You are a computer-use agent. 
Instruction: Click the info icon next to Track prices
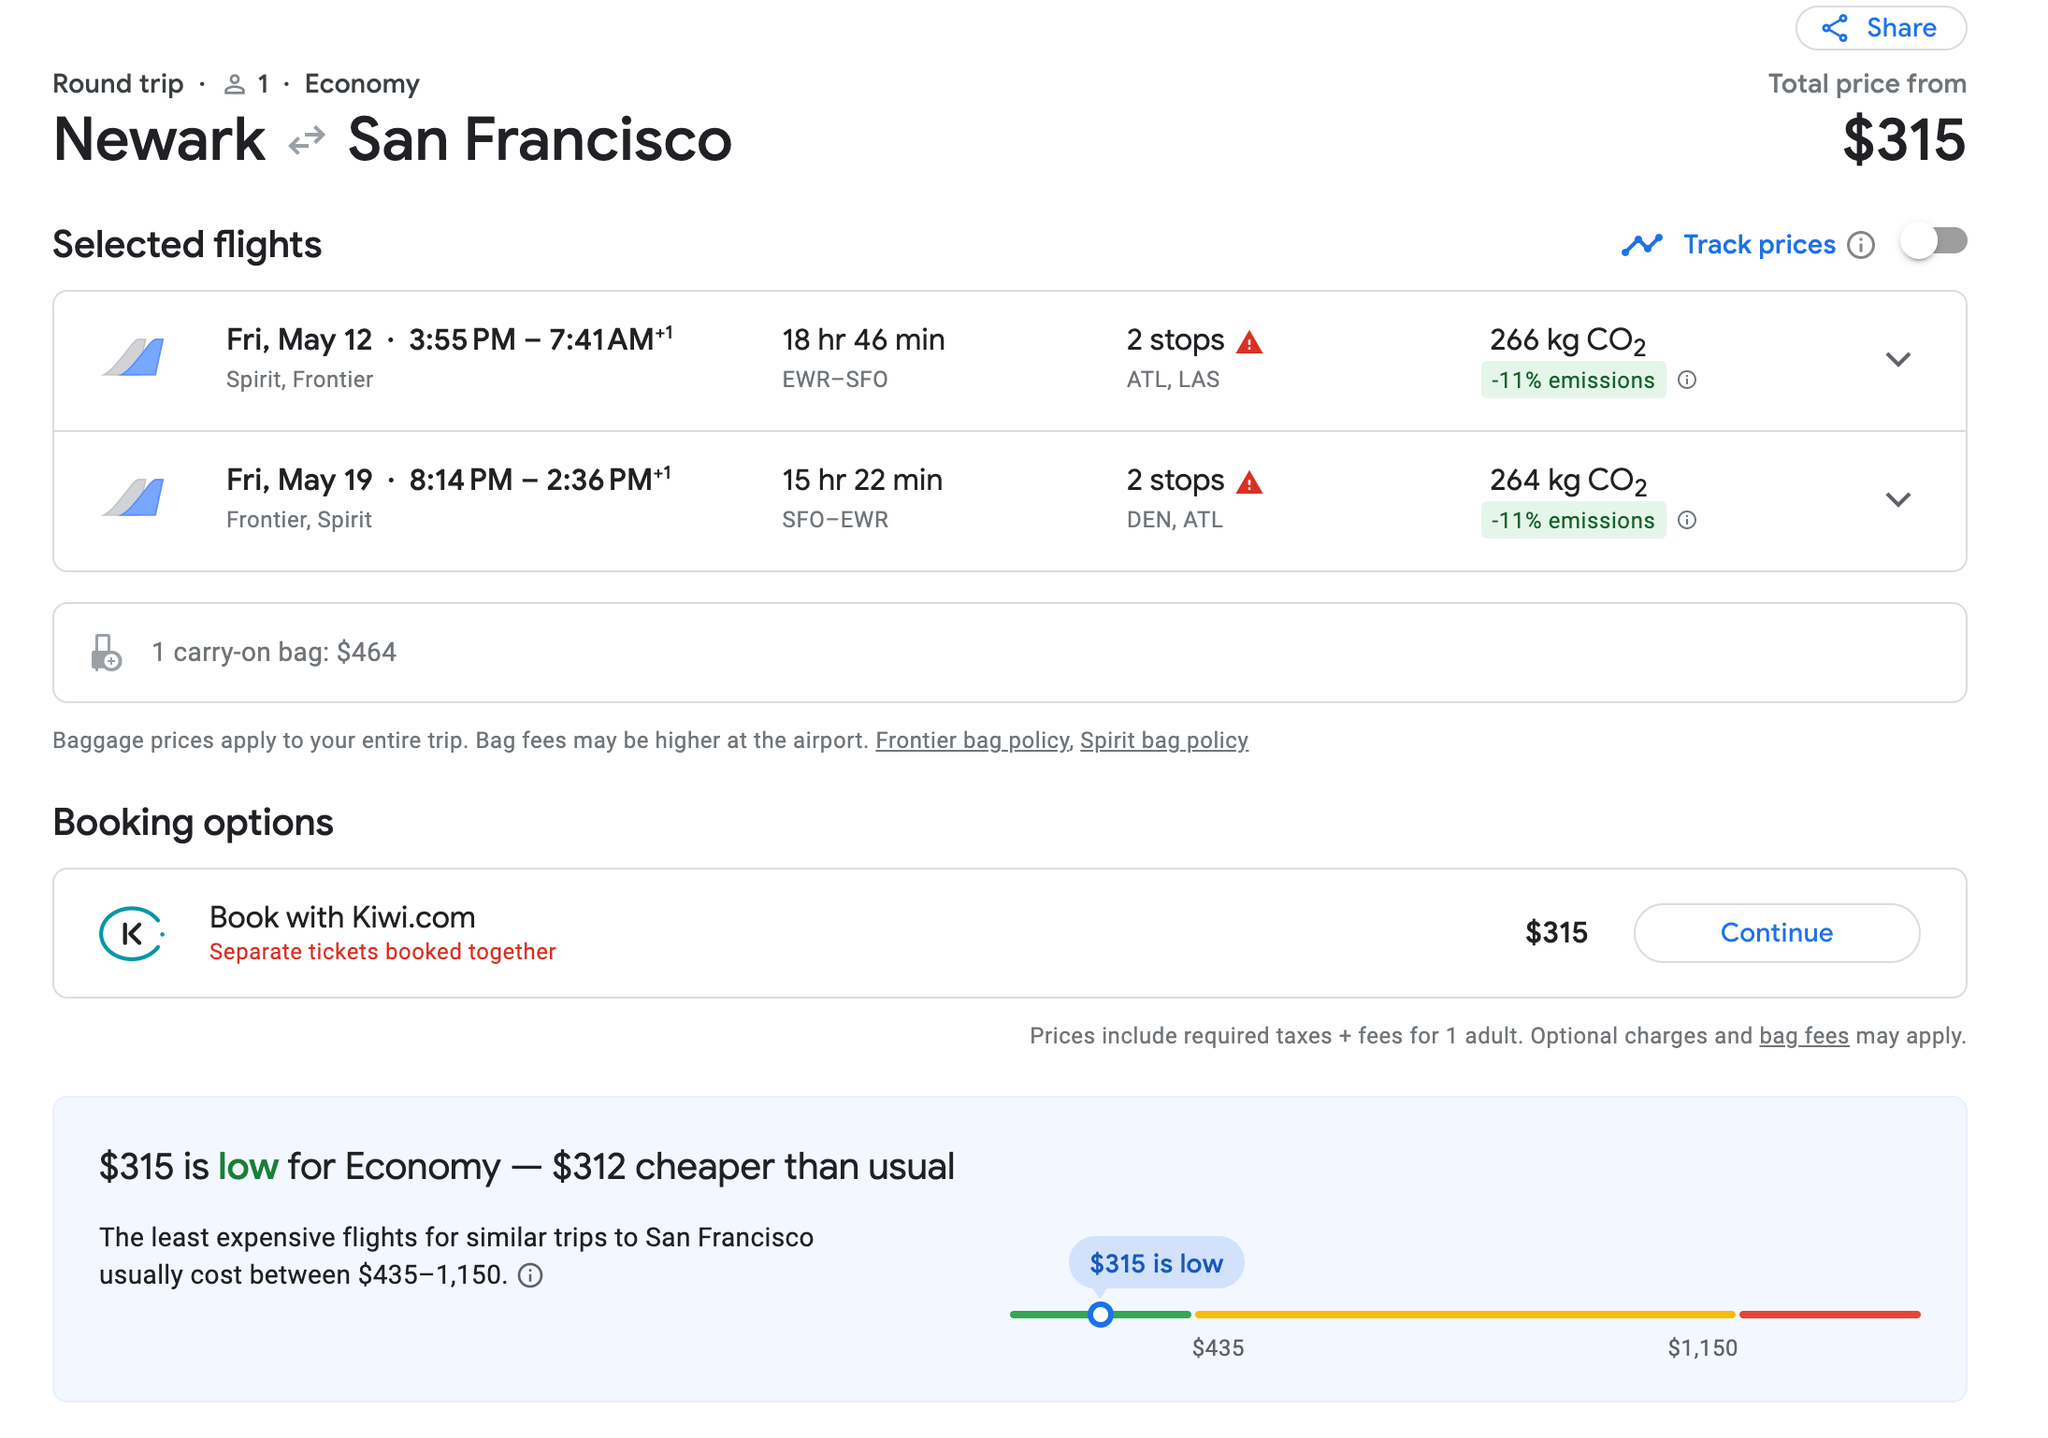(1861, 245)
